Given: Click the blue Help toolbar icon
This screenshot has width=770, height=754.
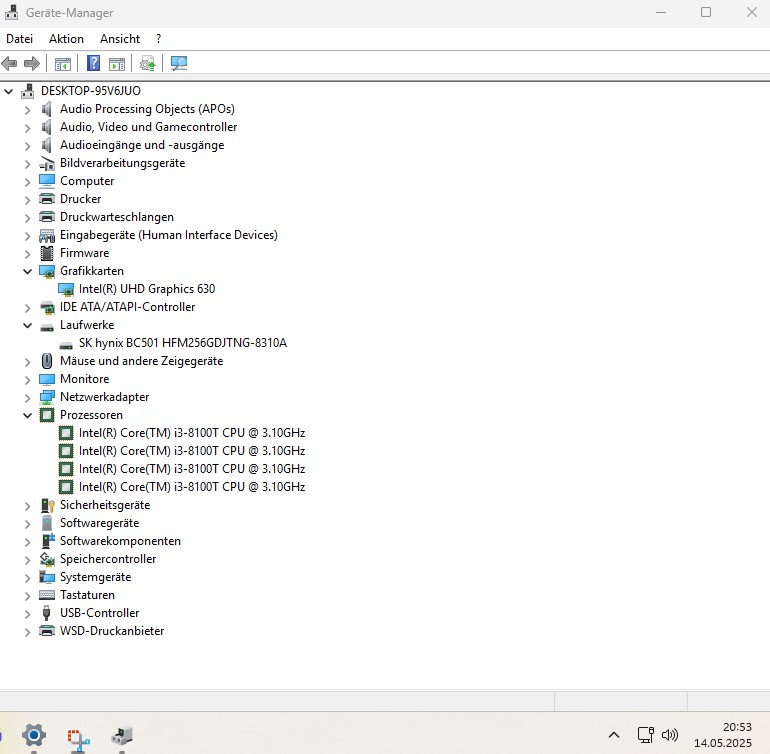Looking at the screenshot, I should click(x=93, y=63).
